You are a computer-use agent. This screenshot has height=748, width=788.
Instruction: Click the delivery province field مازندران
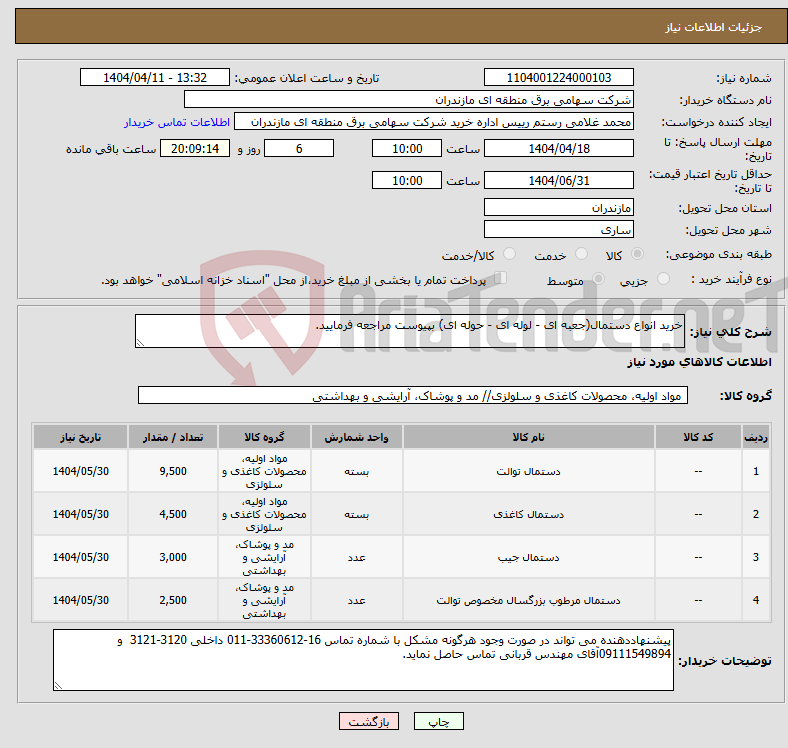[558, 207]
